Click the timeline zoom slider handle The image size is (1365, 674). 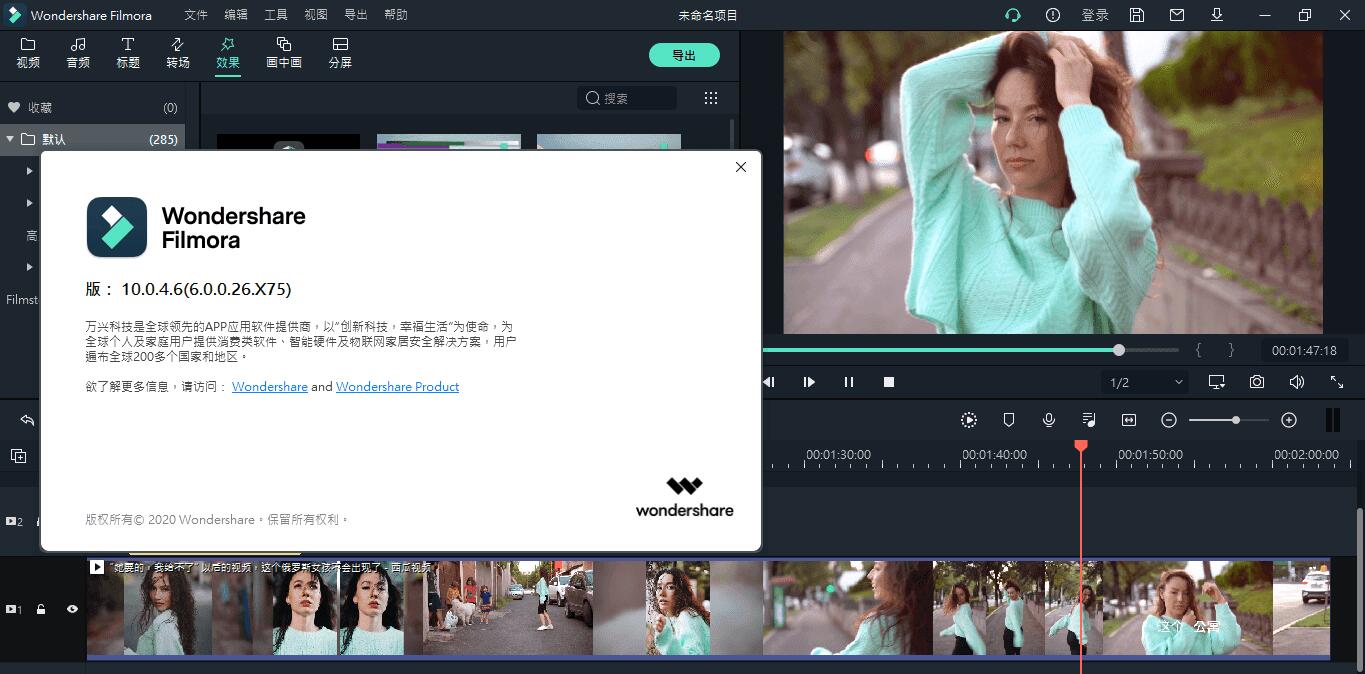(1236, 420)
